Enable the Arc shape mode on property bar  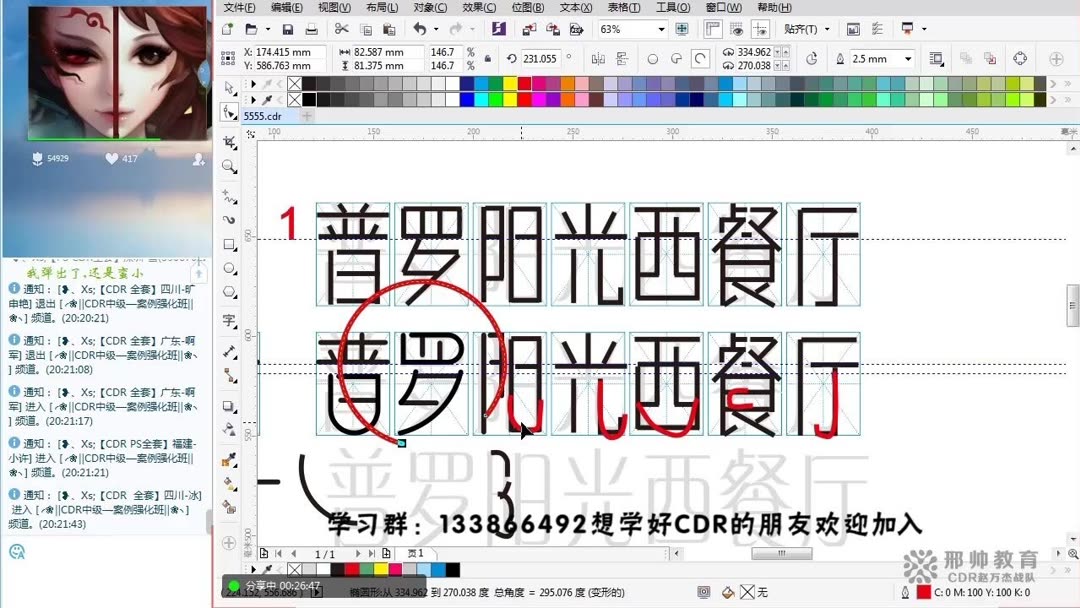coord(699,58)
